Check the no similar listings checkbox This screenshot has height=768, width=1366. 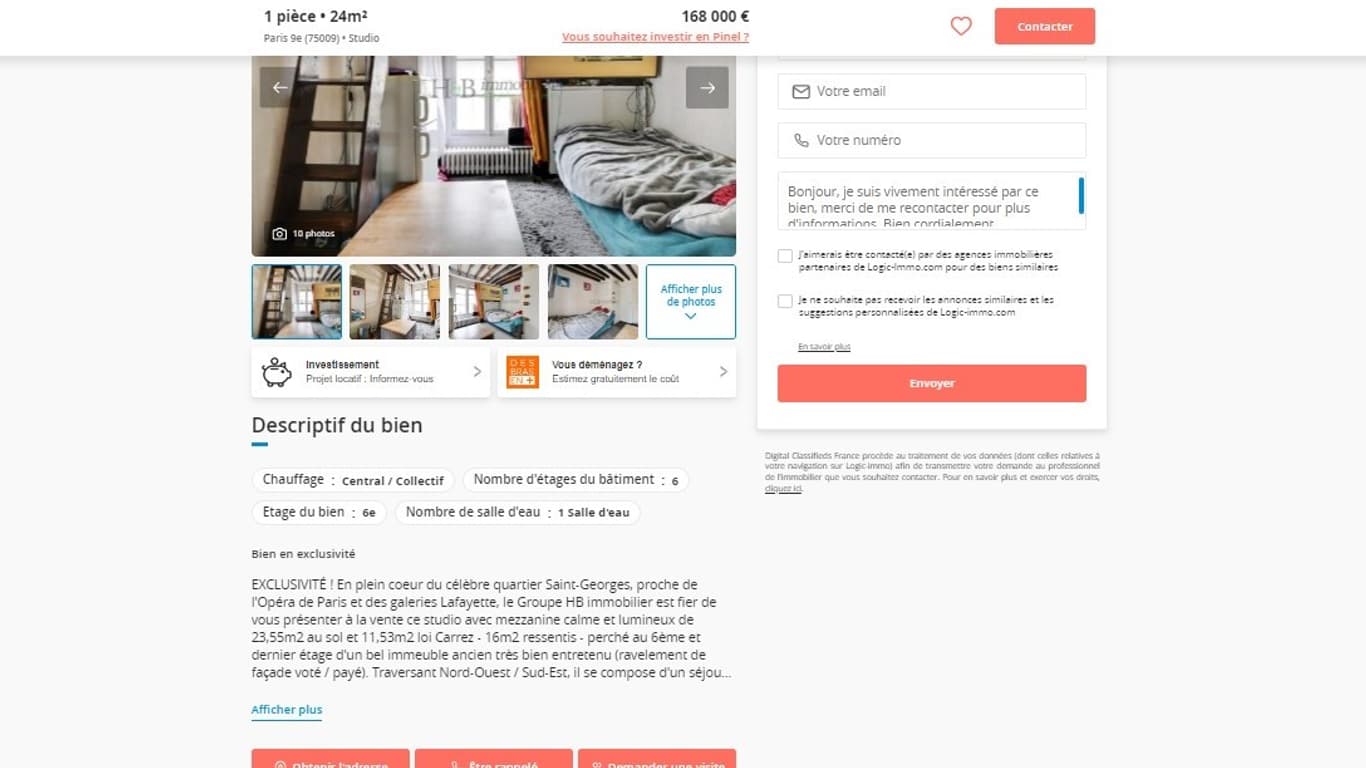pyautogui.click(x=785, y=301)
